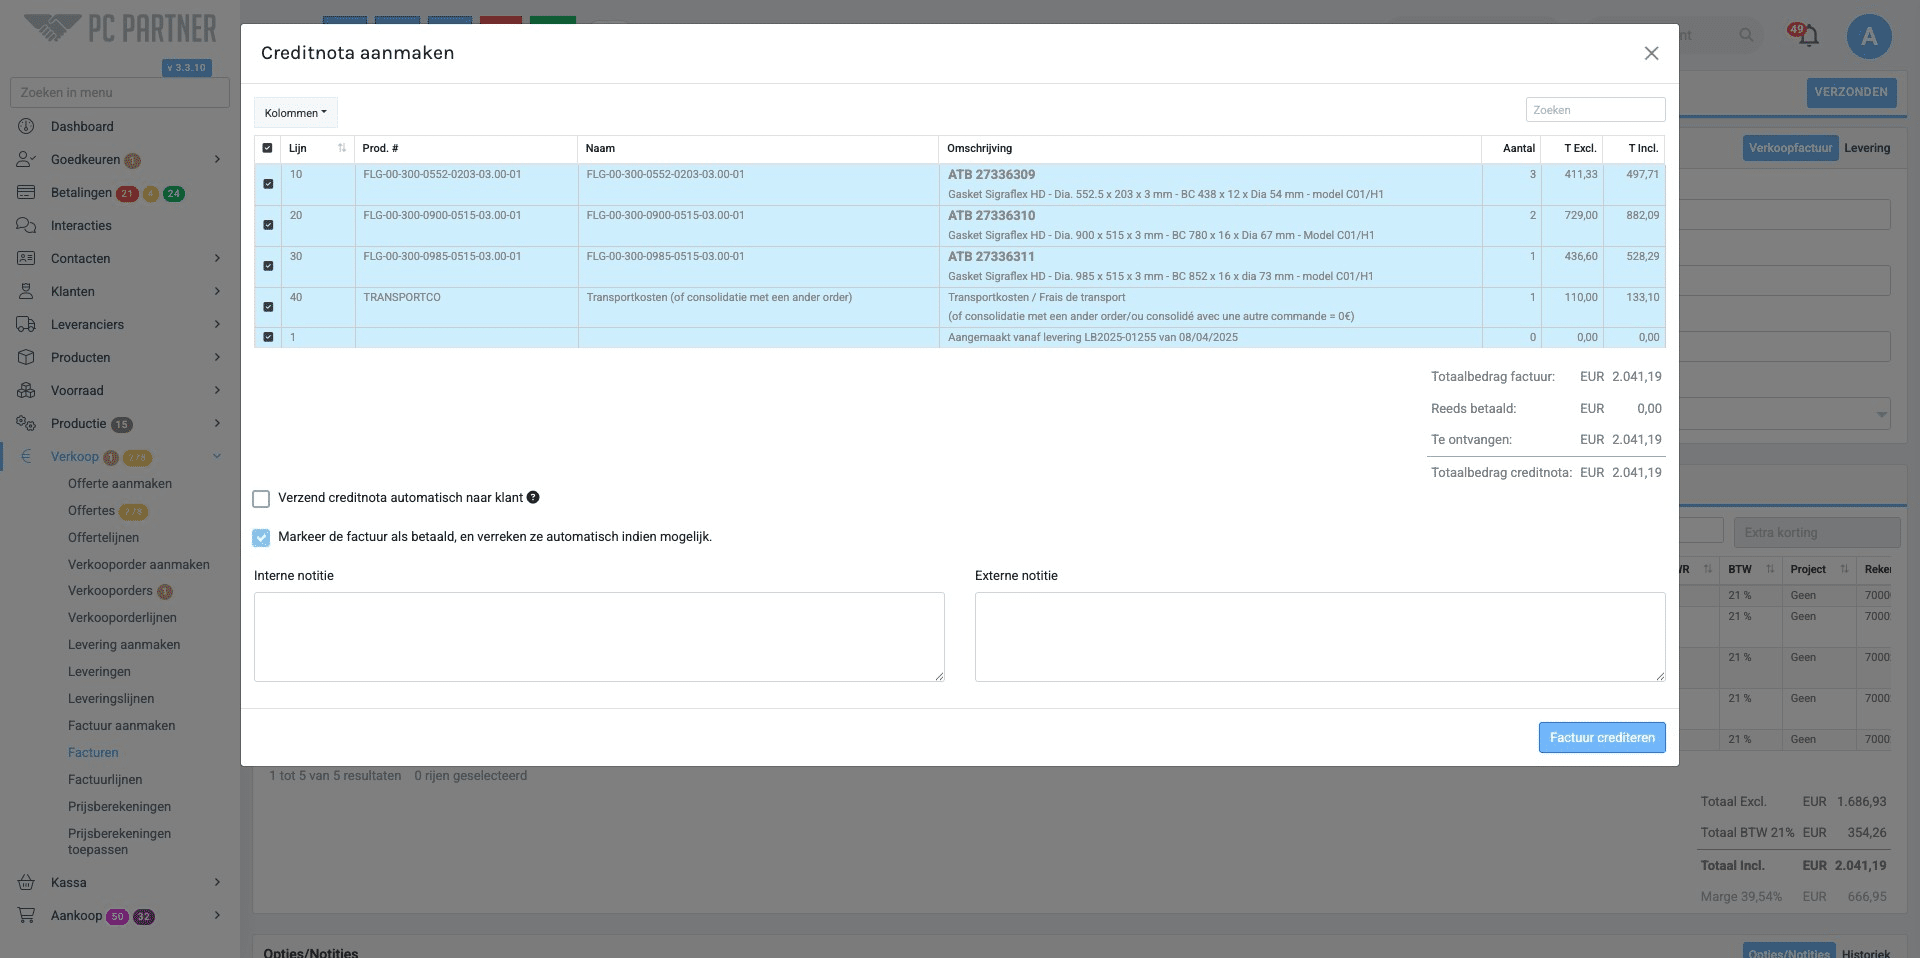Screen dimensions: 1920x958
Task: Click the Leveranciers truck icon
Action: coord(26,324)
